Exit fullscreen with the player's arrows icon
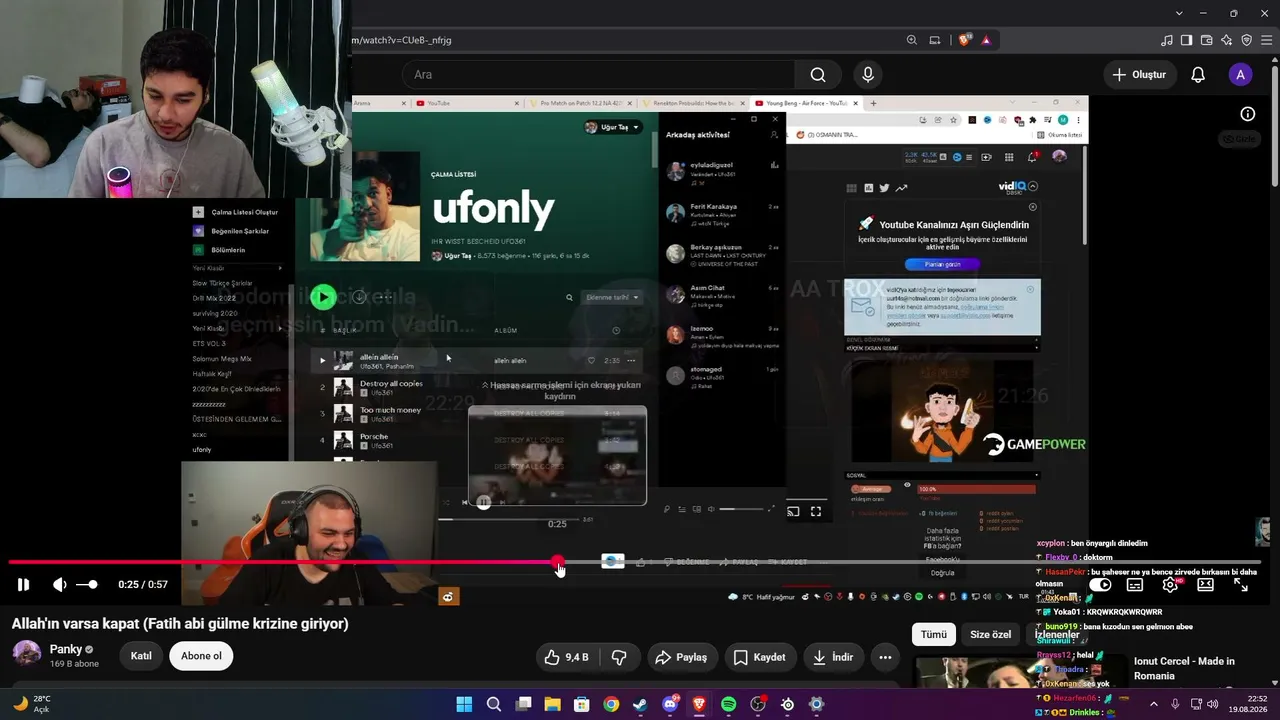The image size is (1280, 720). pos(1241,585)
